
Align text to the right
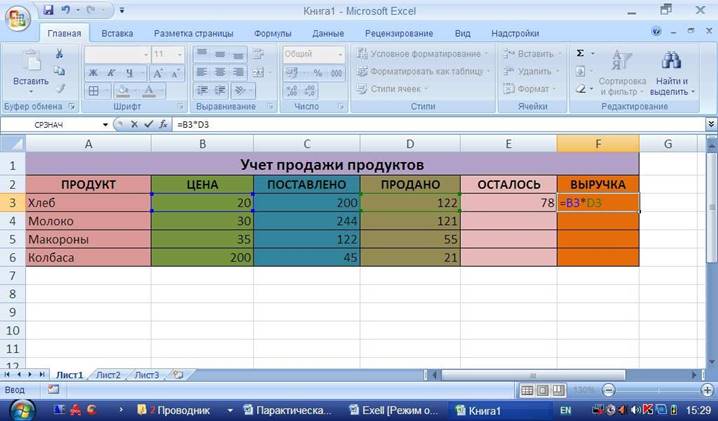(238, 72)
